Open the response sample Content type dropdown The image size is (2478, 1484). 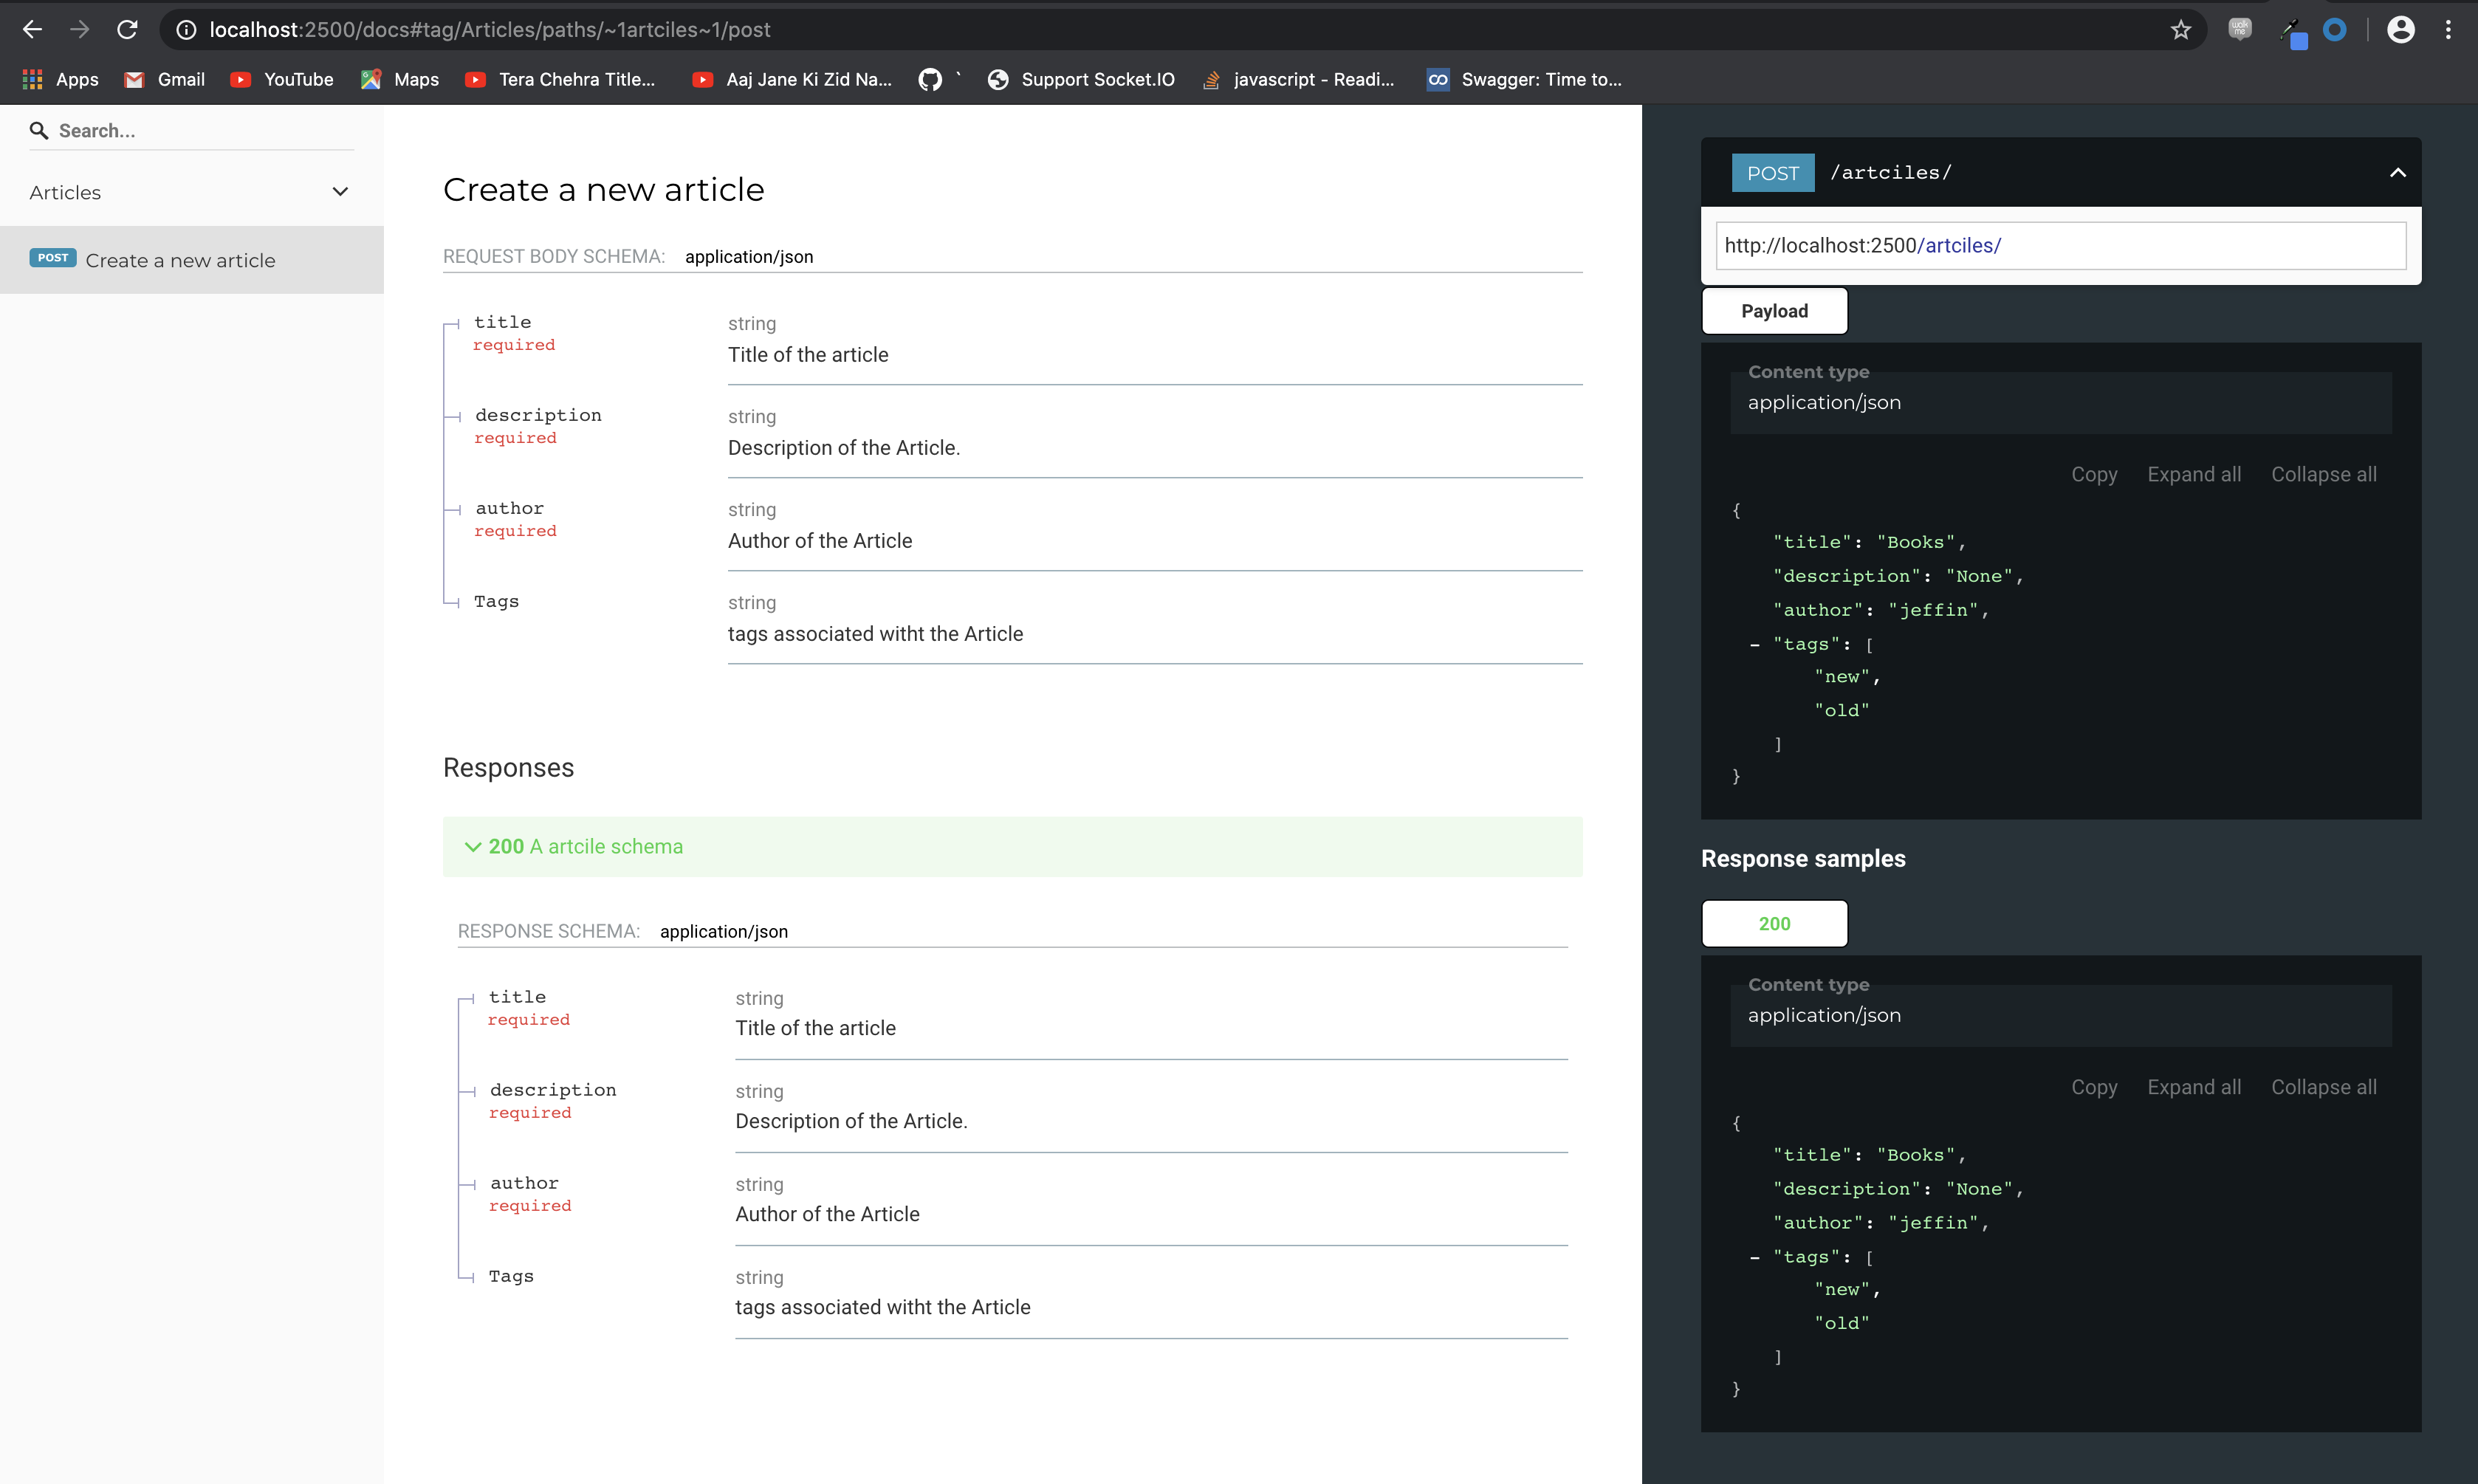(2060, 1015)
